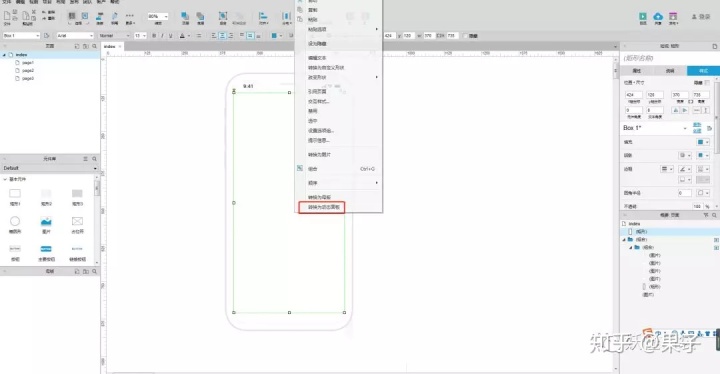The image size is (720, 374).
Task: Click the corner radius input field
Action: point(684,193)
